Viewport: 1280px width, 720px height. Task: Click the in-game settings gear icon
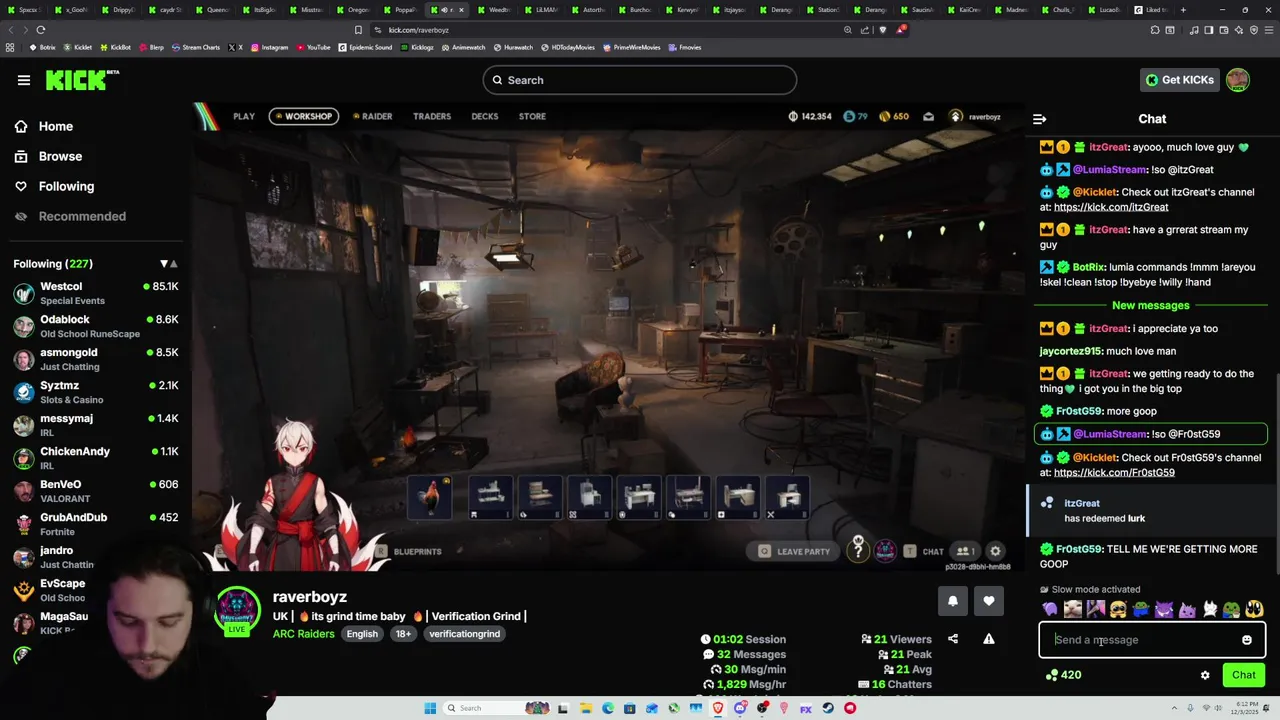tap(995, 551)
